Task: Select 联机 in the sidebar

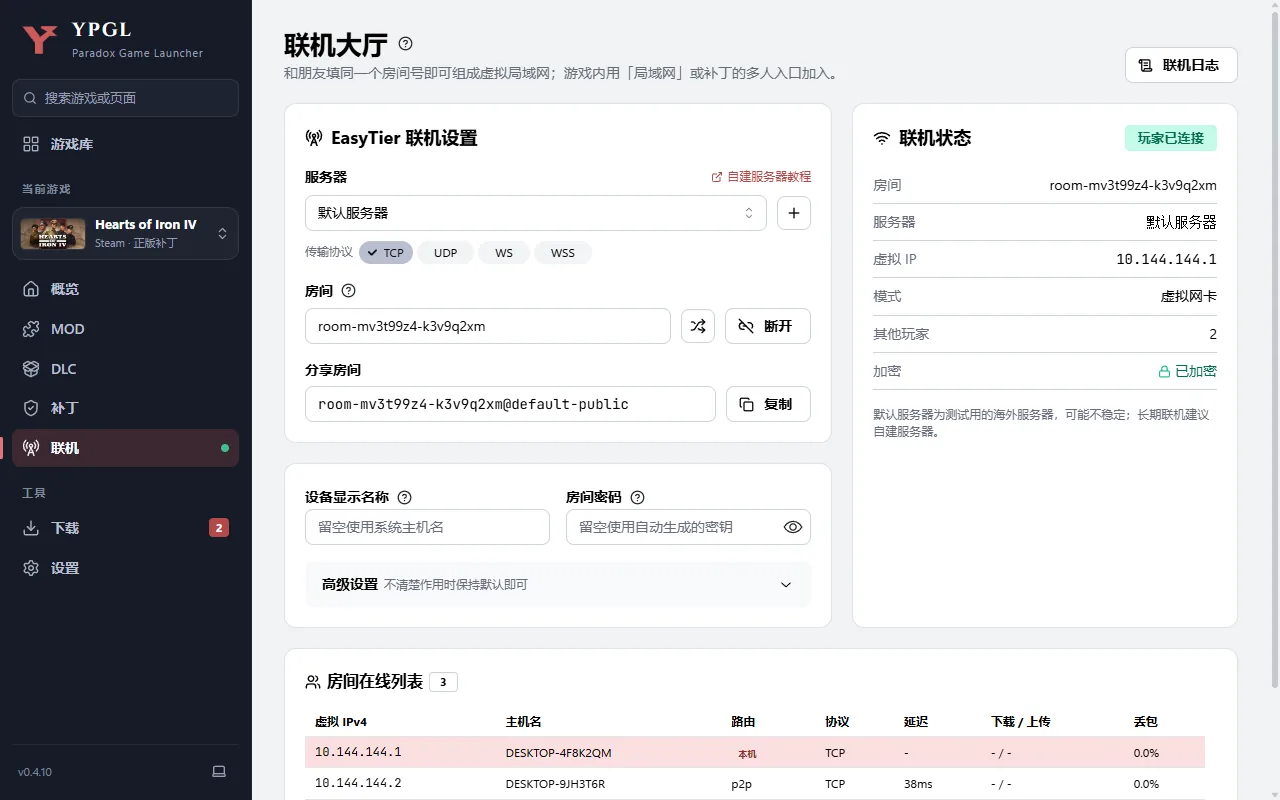Action: click(125, 448)
